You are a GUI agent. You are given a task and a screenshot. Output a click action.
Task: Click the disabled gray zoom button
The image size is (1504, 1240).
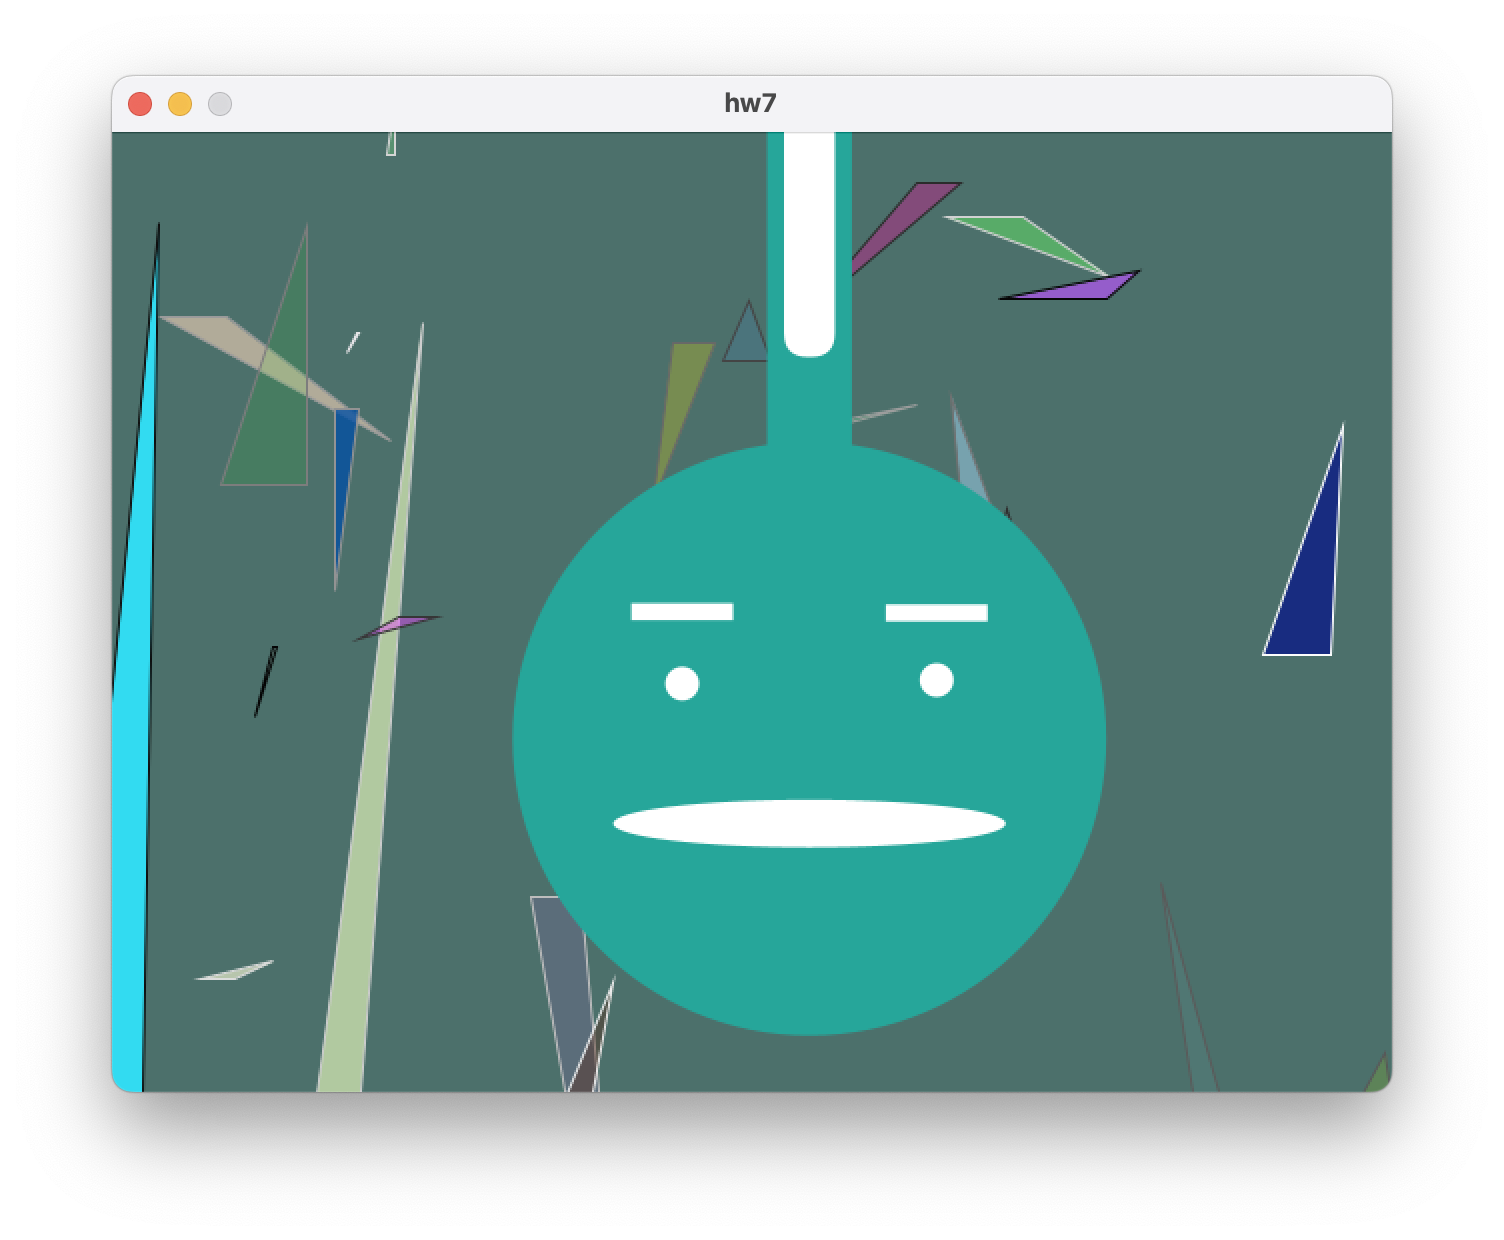tap(220, 104)
